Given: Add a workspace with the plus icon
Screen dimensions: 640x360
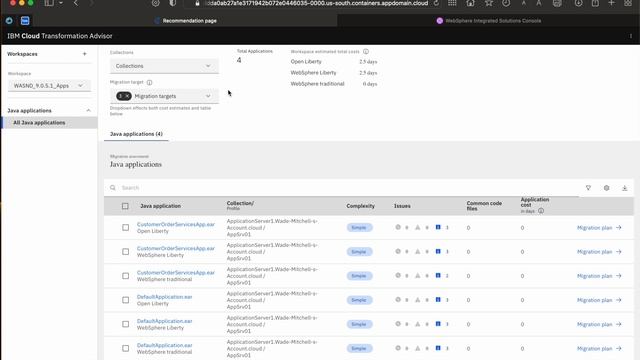Looking at the screenshot, I should [x=84, y=54].
